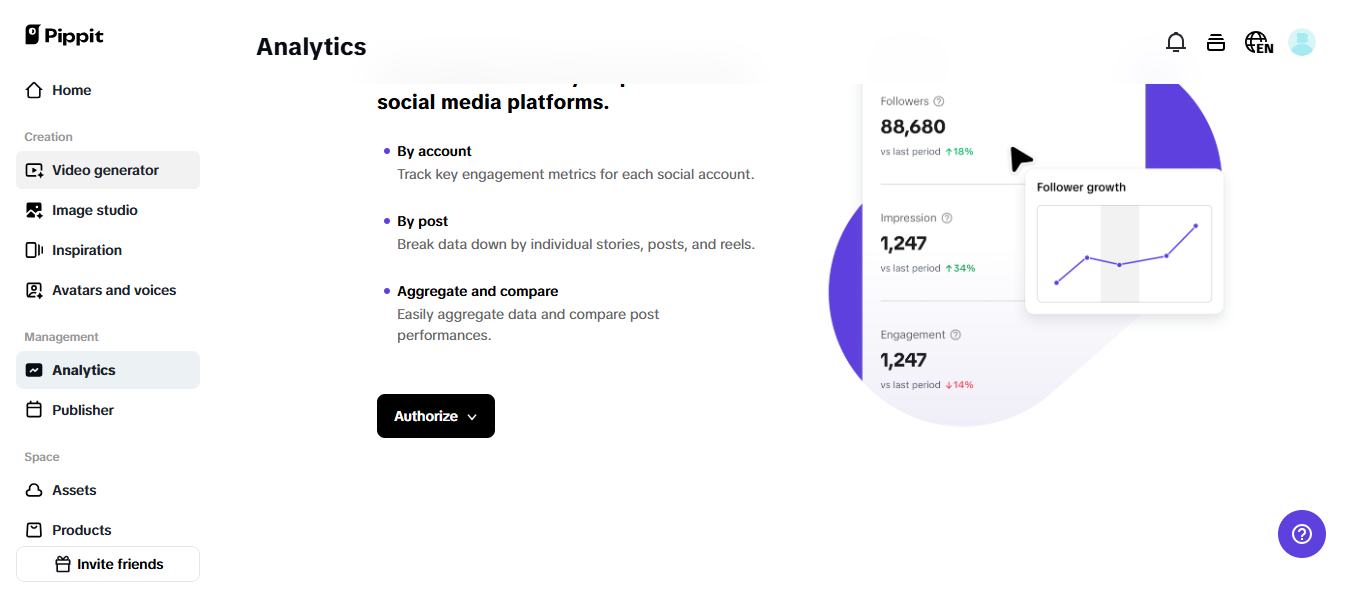1365x595 pixels.
Task: Open Video generator from sidebar
Action: 105,170
